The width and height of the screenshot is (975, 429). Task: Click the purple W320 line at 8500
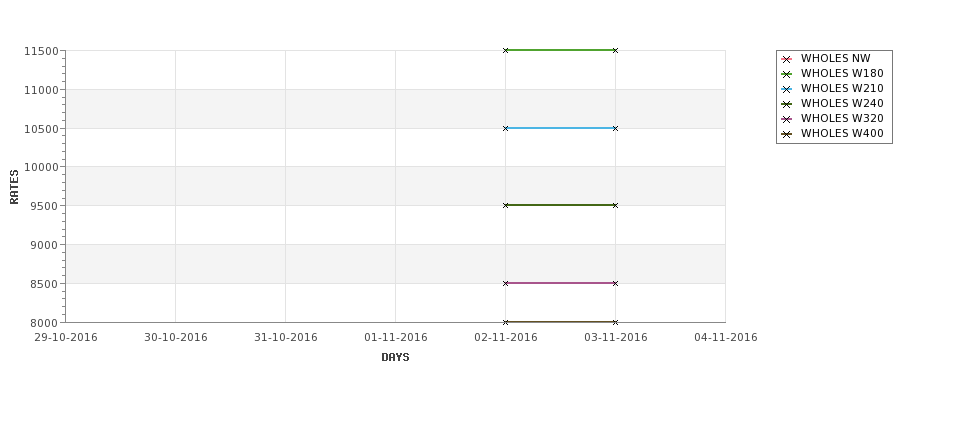(560, 284)
